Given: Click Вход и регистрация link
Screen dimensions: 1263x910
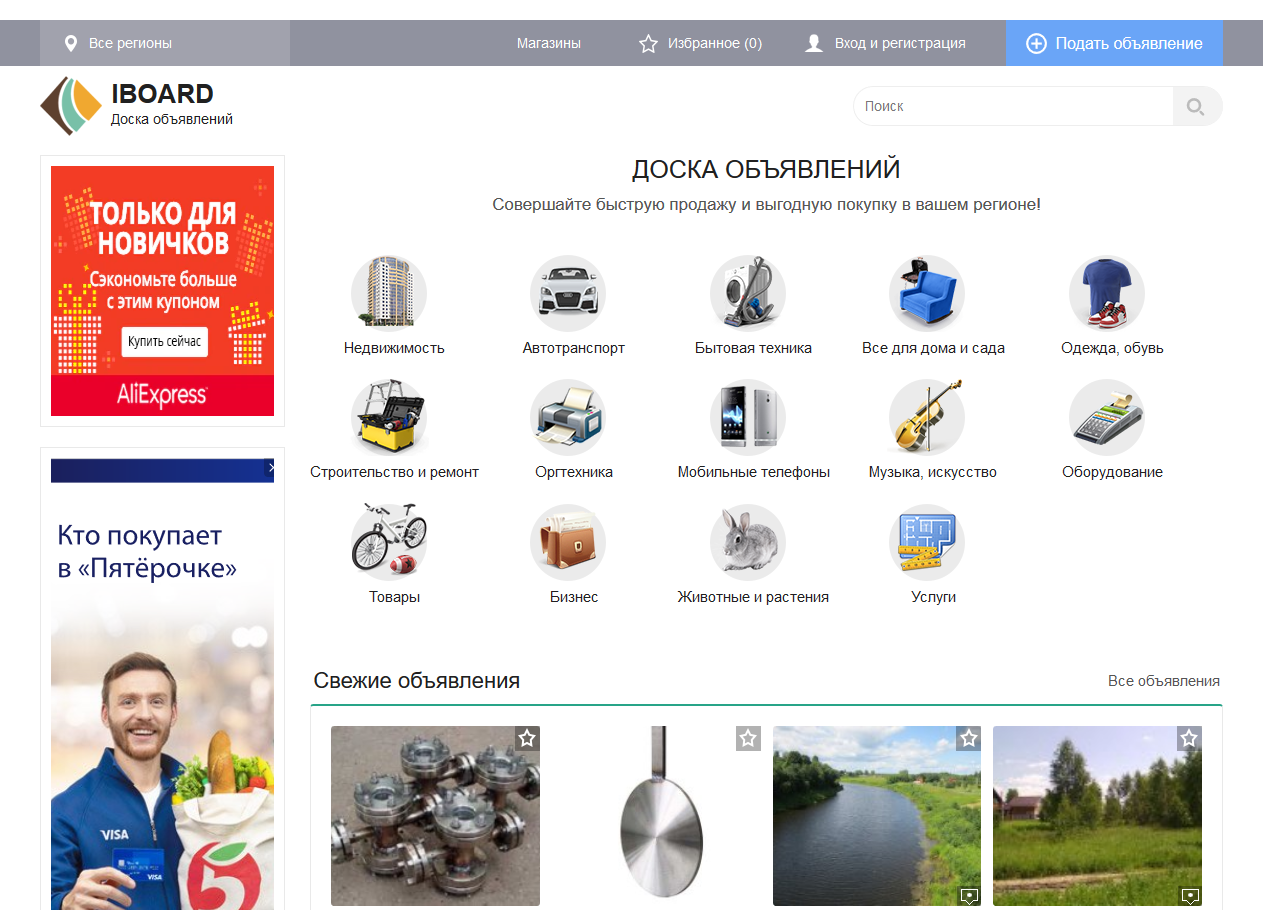Looking at the screenshot, I should coord(886,43).
